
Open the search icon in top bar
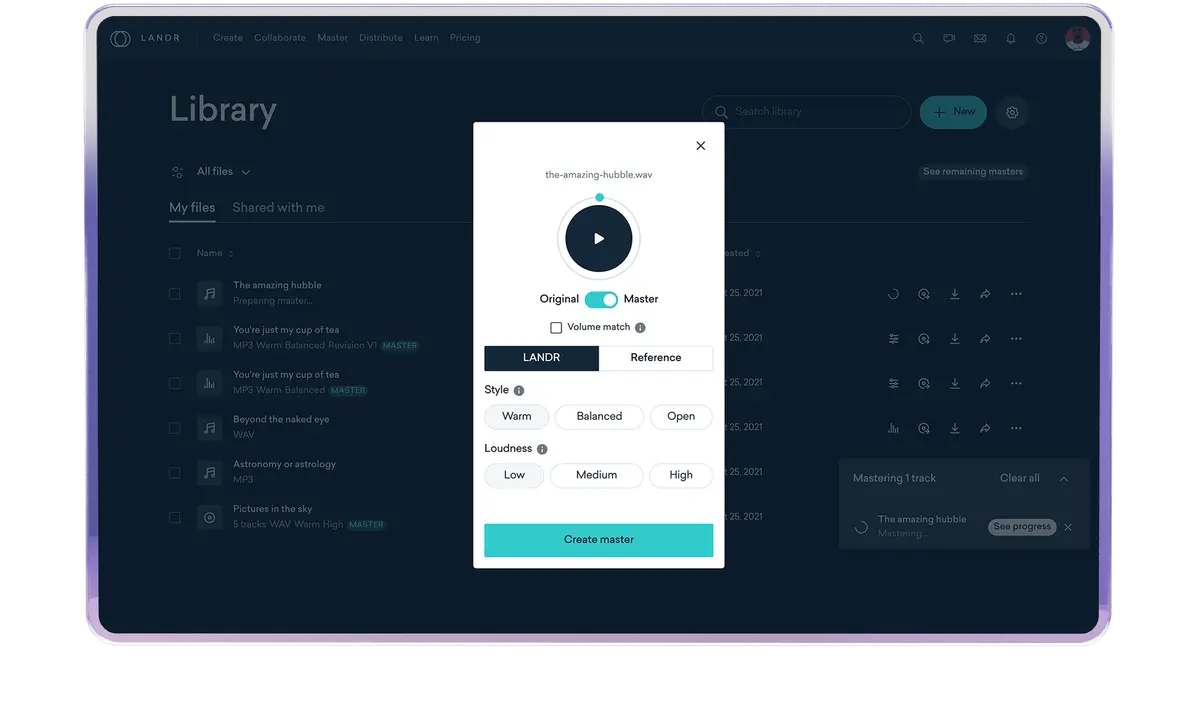(x=918, y=39)
